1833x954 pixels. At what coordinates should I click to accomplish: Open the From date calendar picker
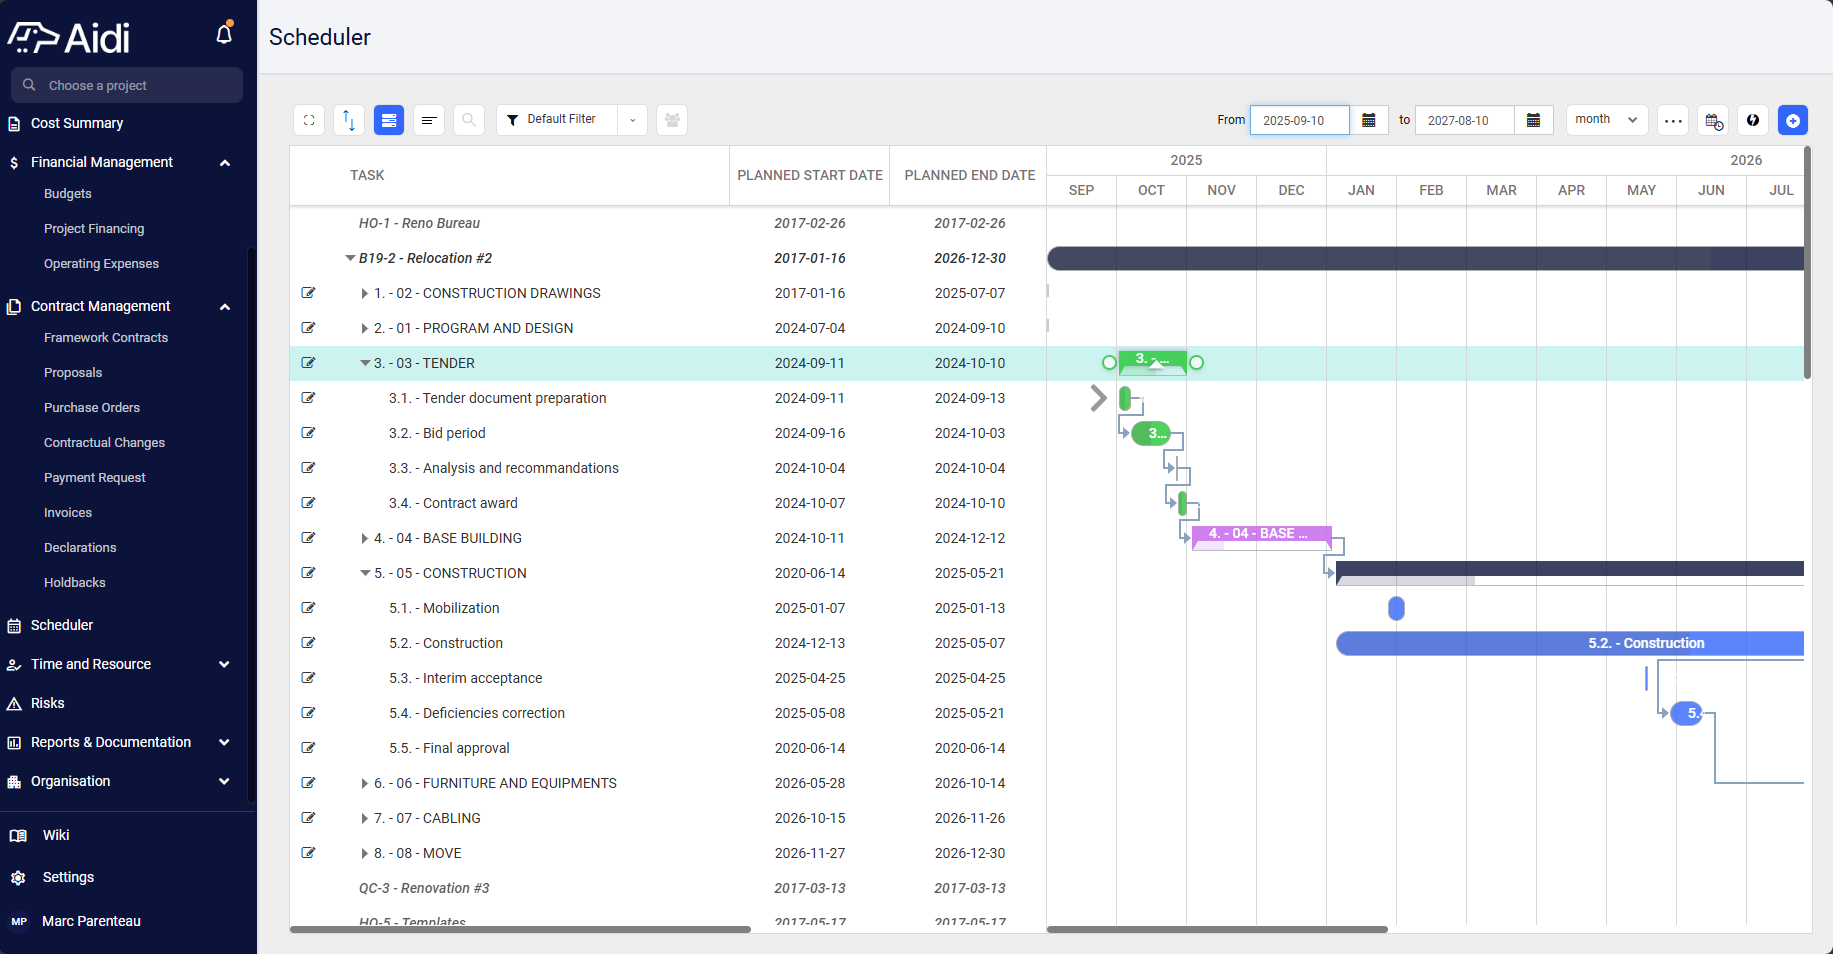pyautogui.click(x=1369, y=120)
